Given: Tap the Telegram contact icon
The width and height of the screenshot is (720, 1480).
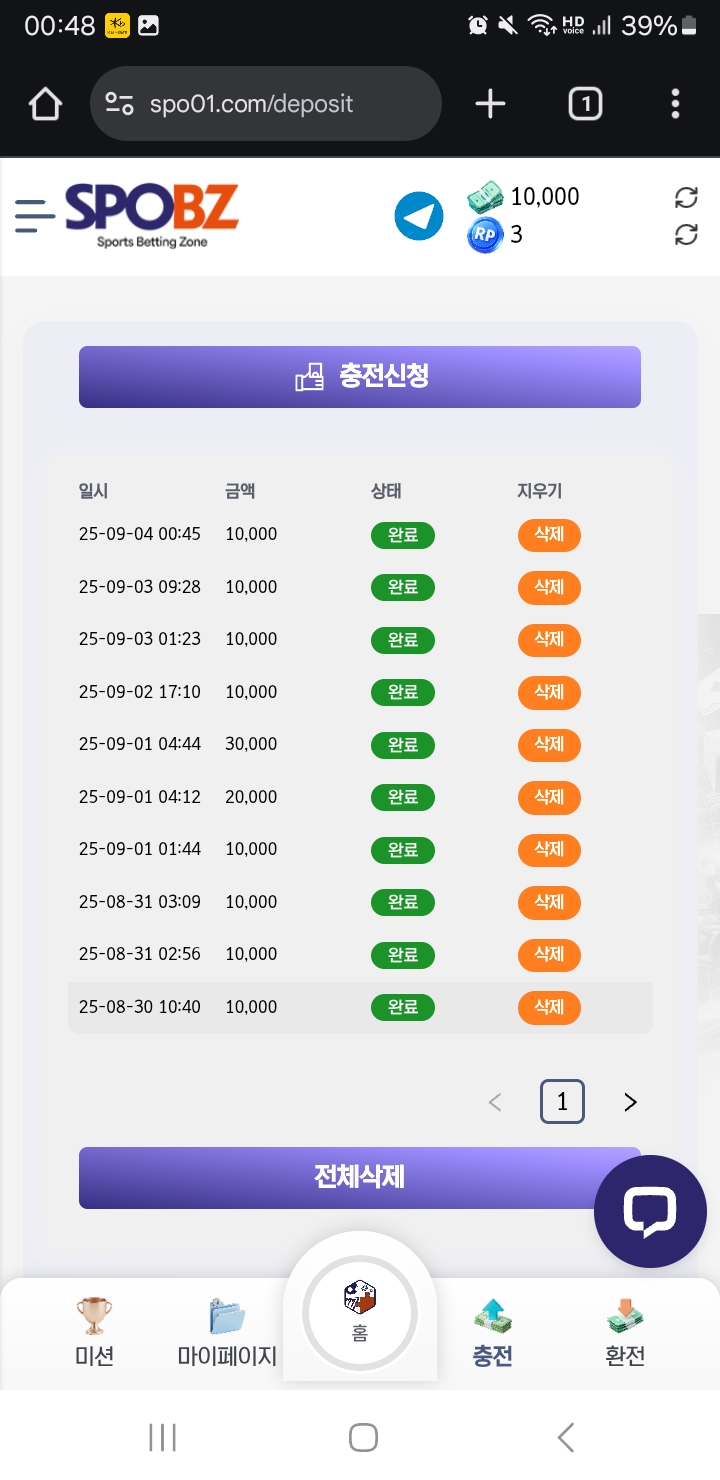Looking at the screenshot, I should coord(418,216).
